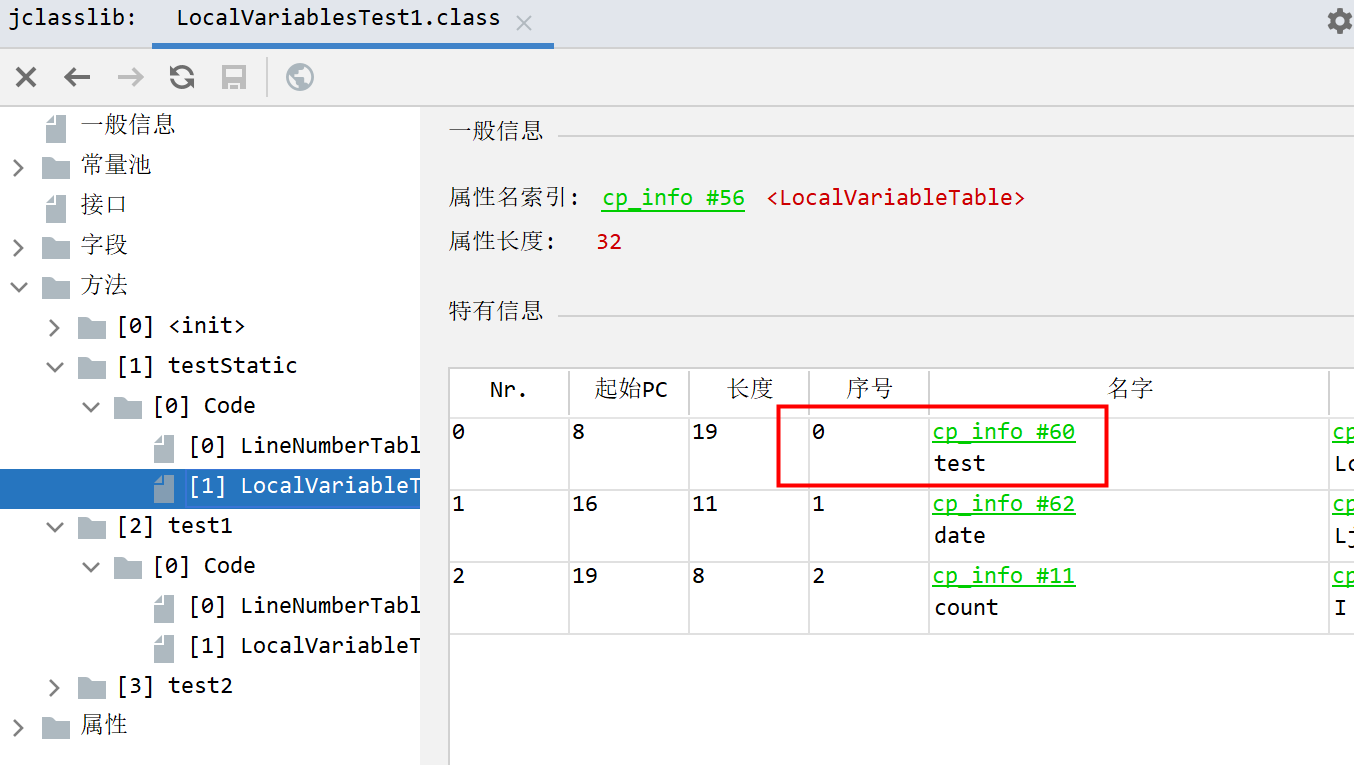Click the 方法 folder icon
Image resolution: width=1354 pixels, height=765 pixels.
pos(56,287)
